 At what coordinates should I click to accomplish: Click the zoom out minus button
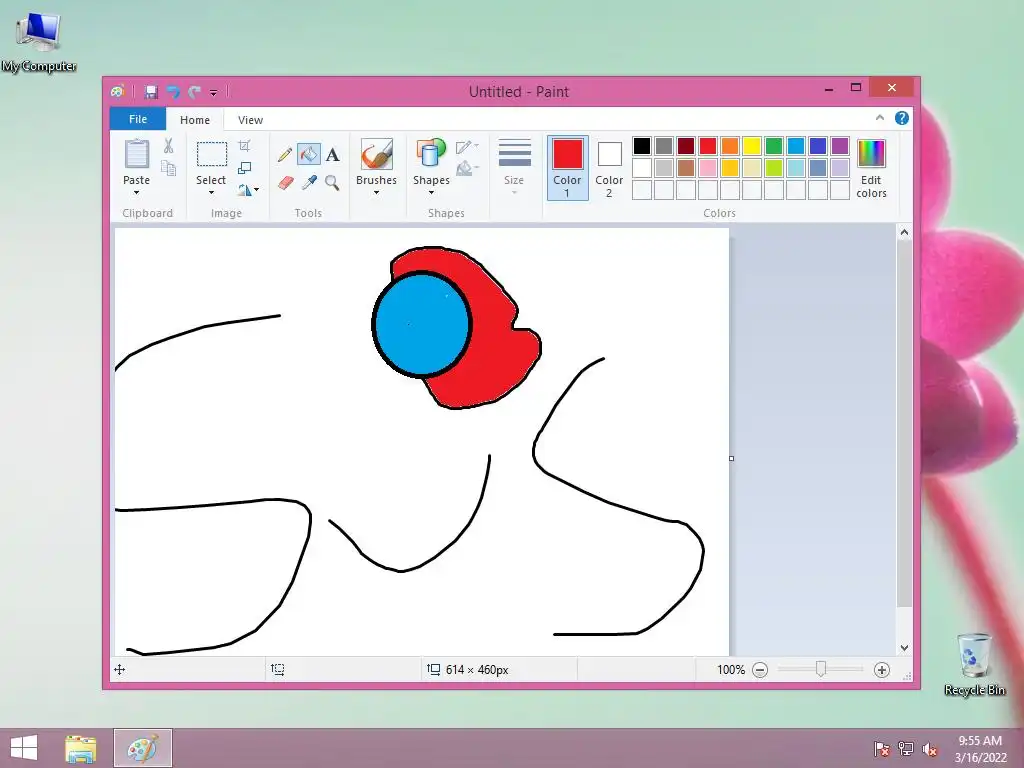(x=760, y=669)
